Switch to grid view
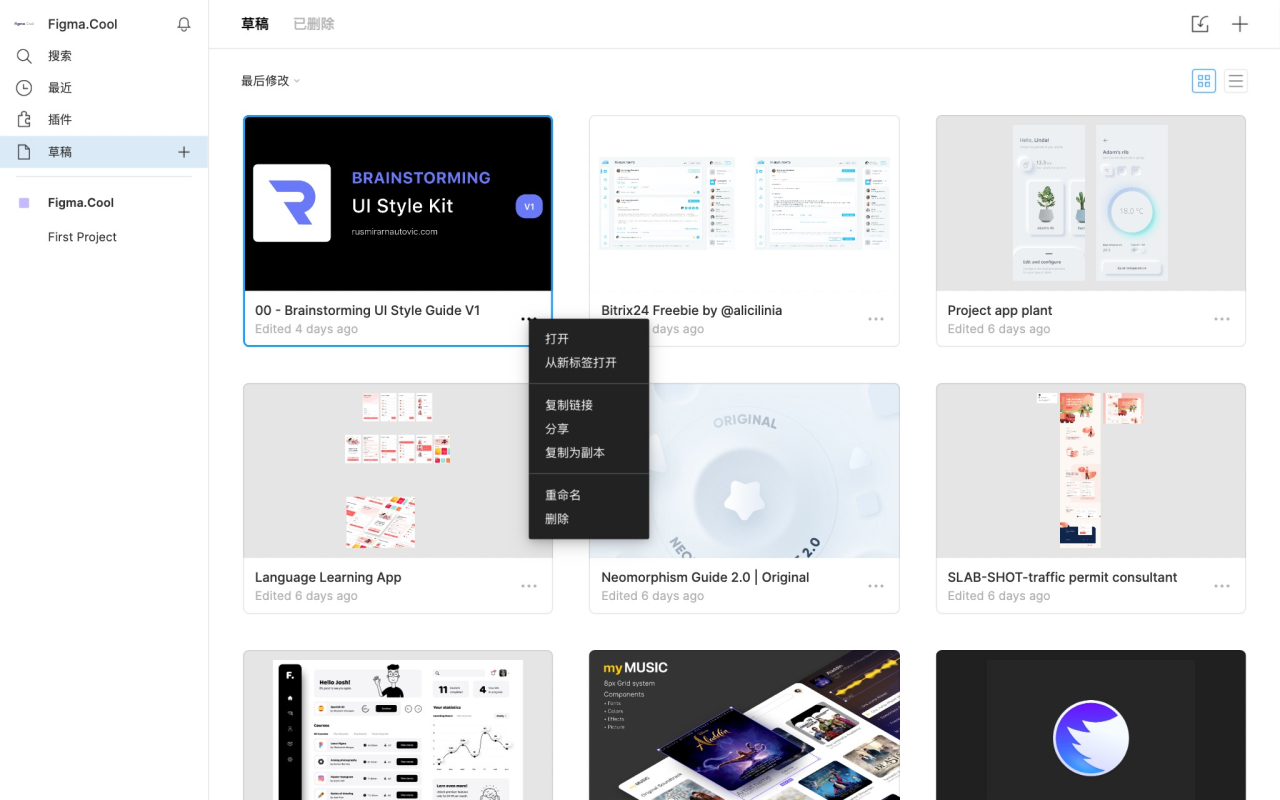1280x800 pixels. pyautogui.click(x=1203, y=81)
